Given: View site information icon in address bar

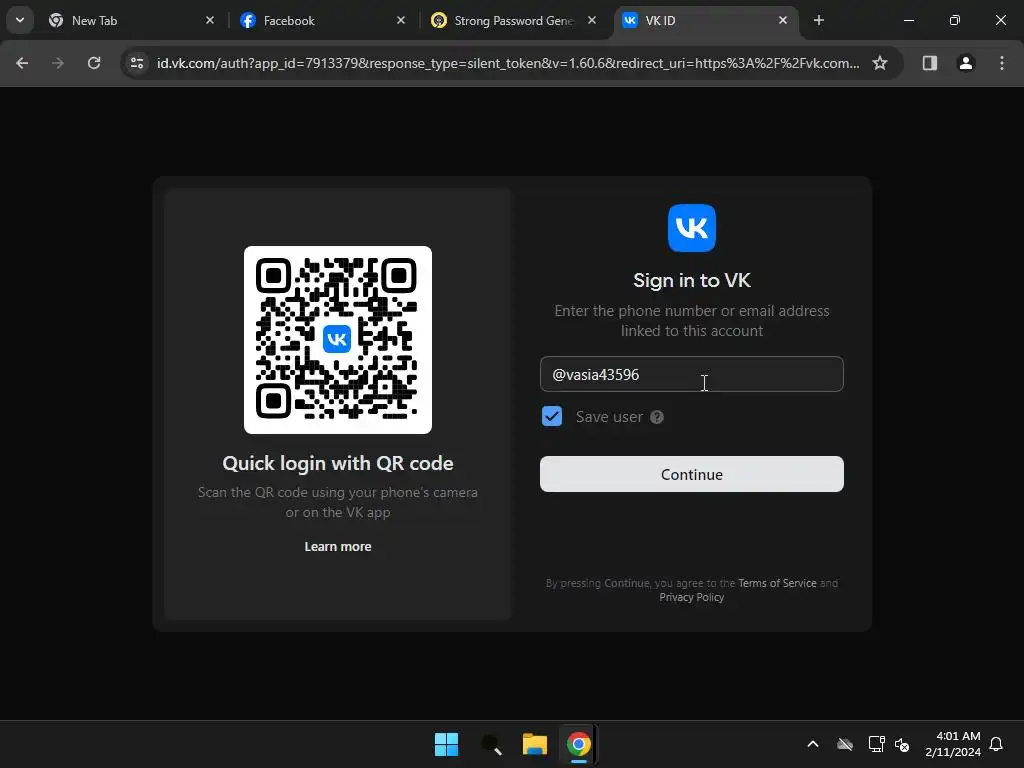Looking at the screenshot, I should tap(137, 63).
